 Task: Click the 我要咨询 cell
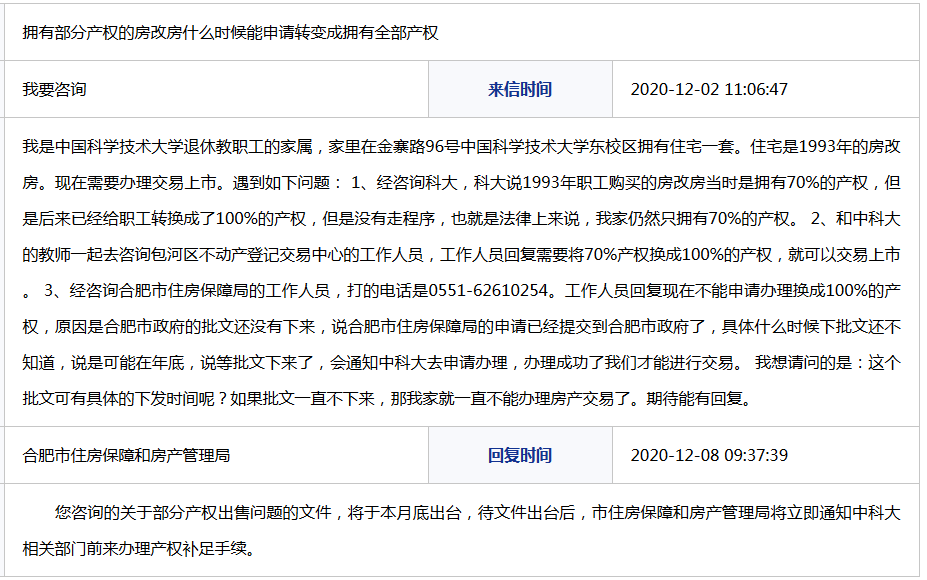tap(55, 90)
